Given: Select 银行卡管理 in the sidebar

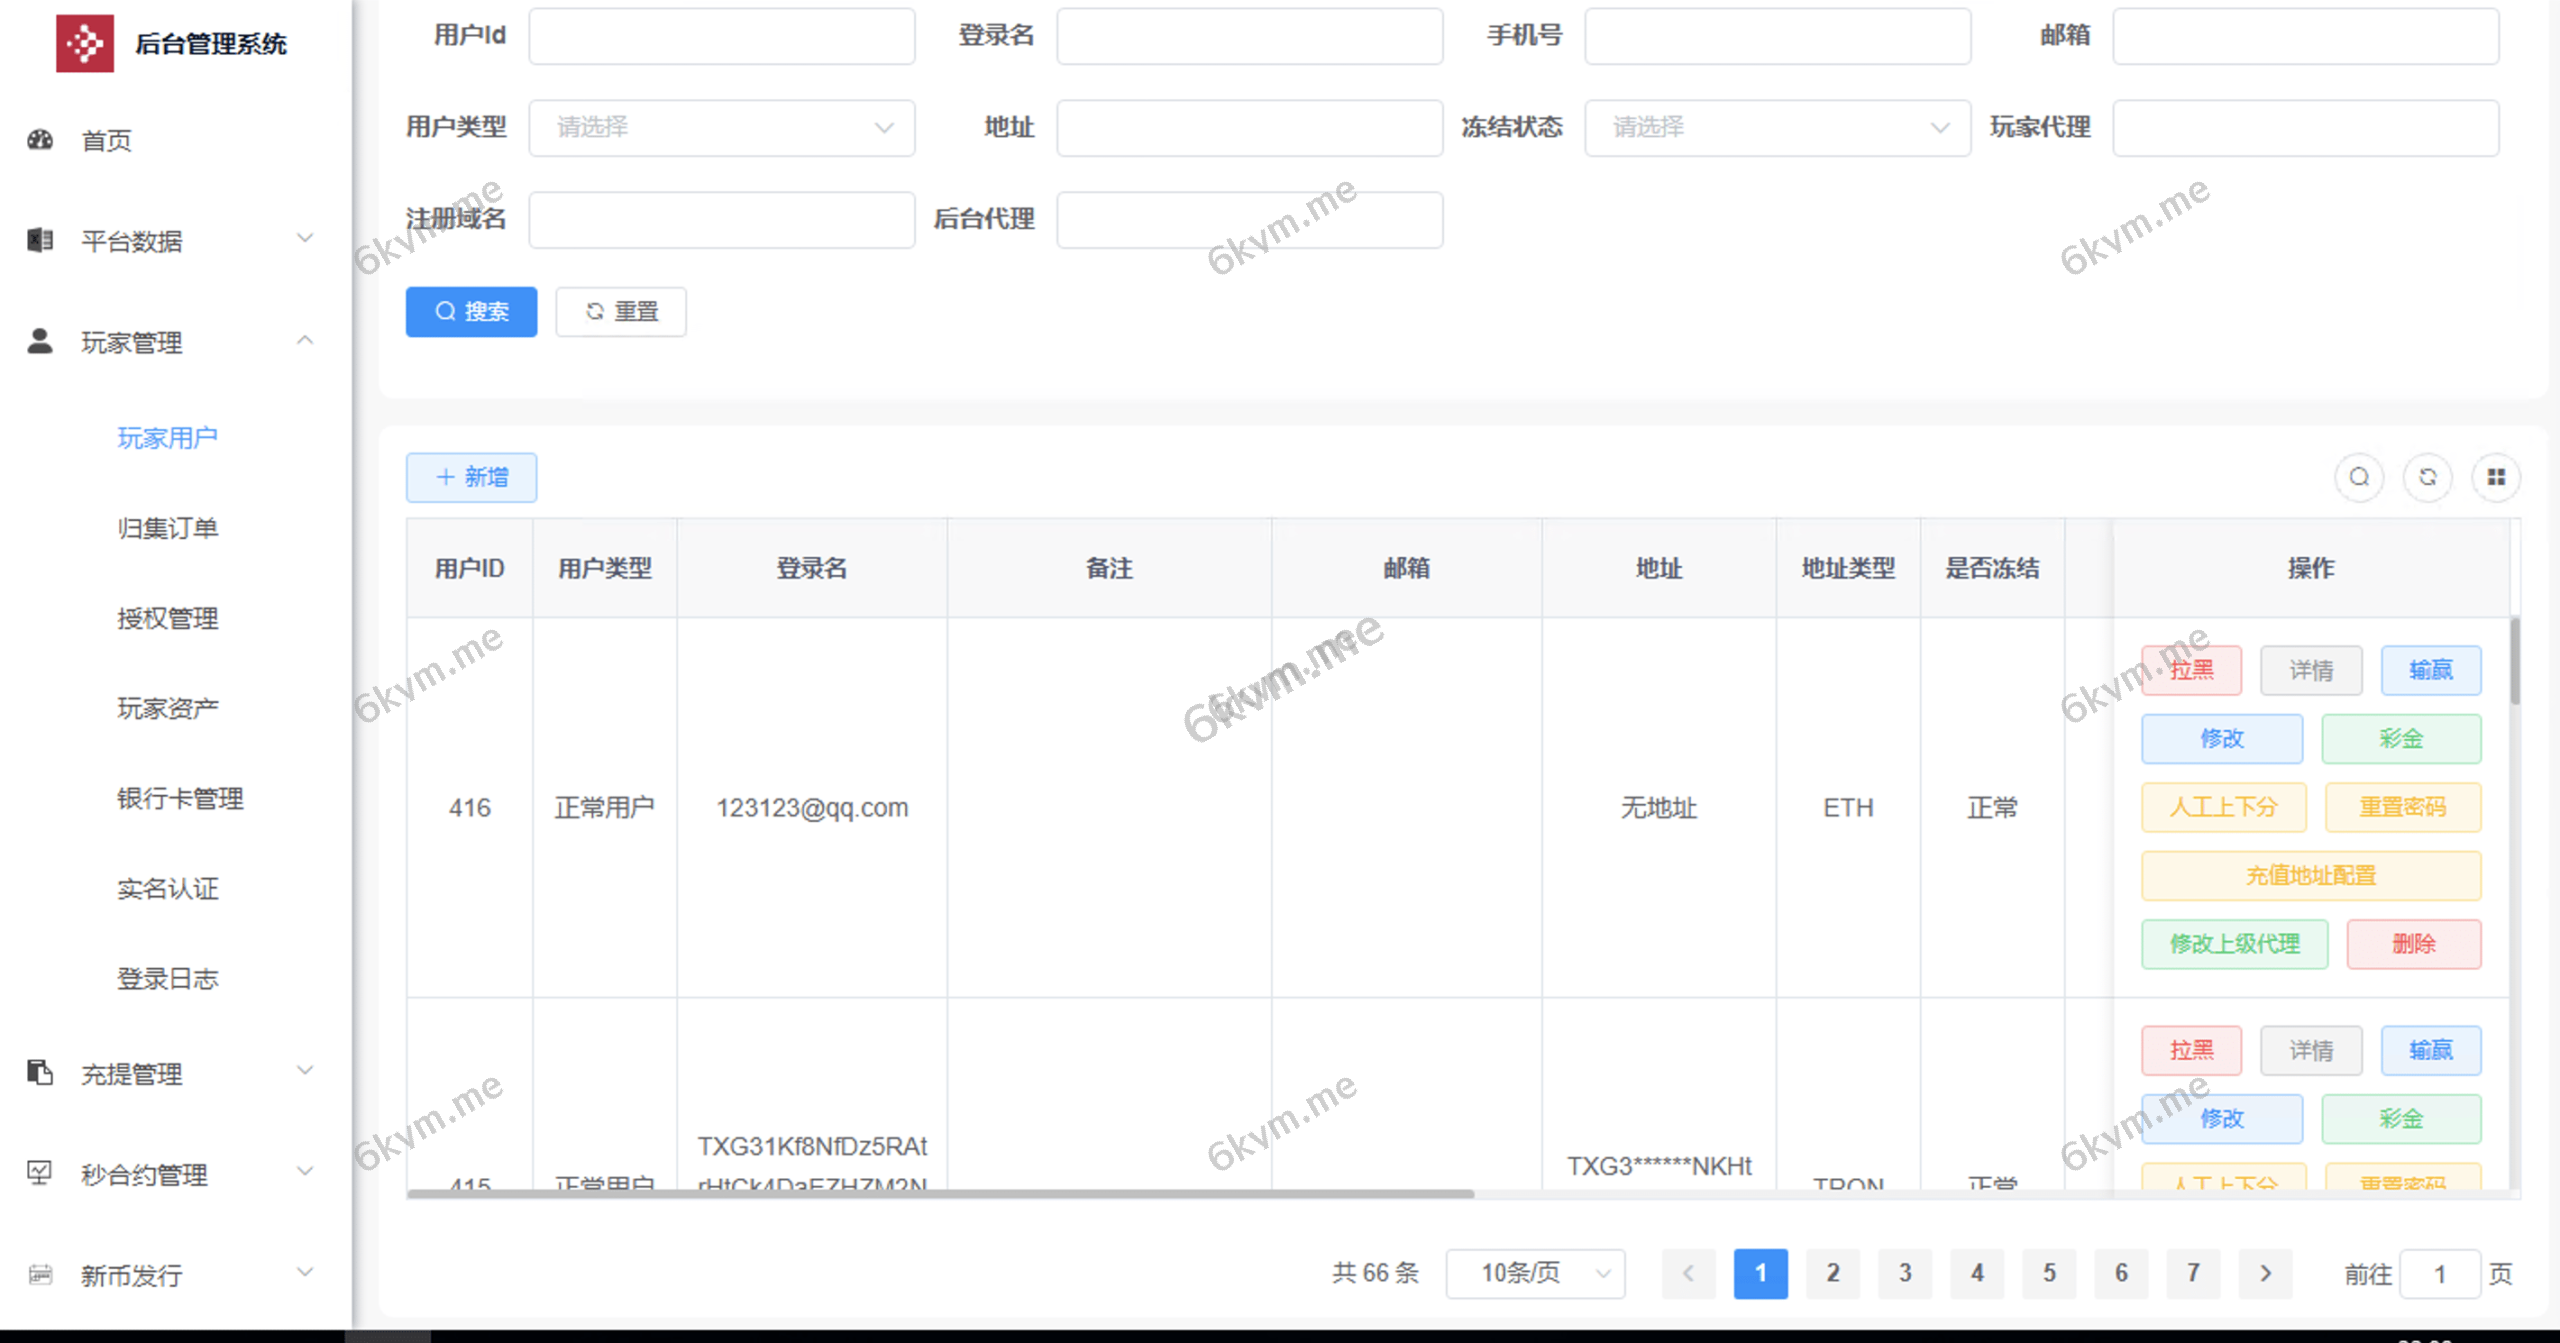Looking at the screenshot, I should (x=180, y=798).
